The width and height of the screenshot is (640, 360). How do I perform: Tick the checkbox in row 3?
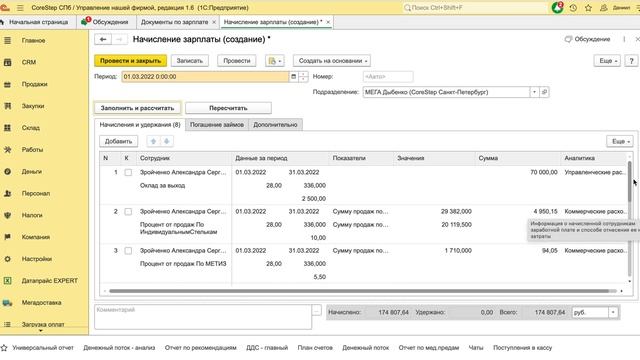coord(128,251)
